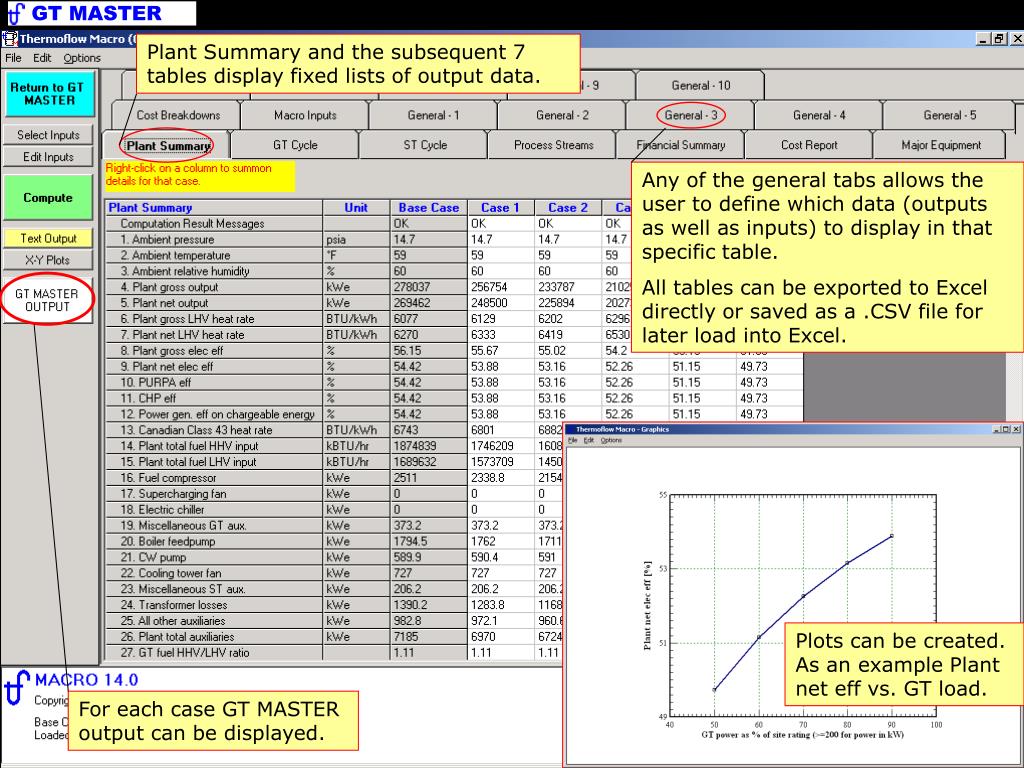Viewport: 1024px width, 768px height.
Task: Open the Process Streams tab
Action: click(x=554, y=145)
